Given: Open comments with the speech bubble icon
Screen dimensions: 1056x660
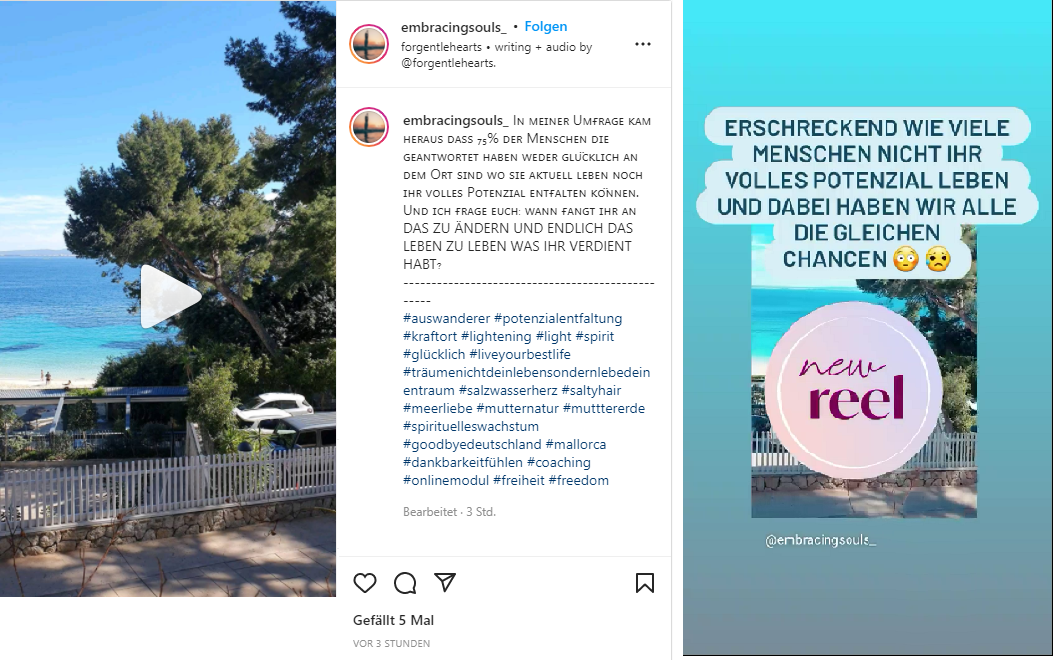Looking at the screenshot, I should (405, 583).
